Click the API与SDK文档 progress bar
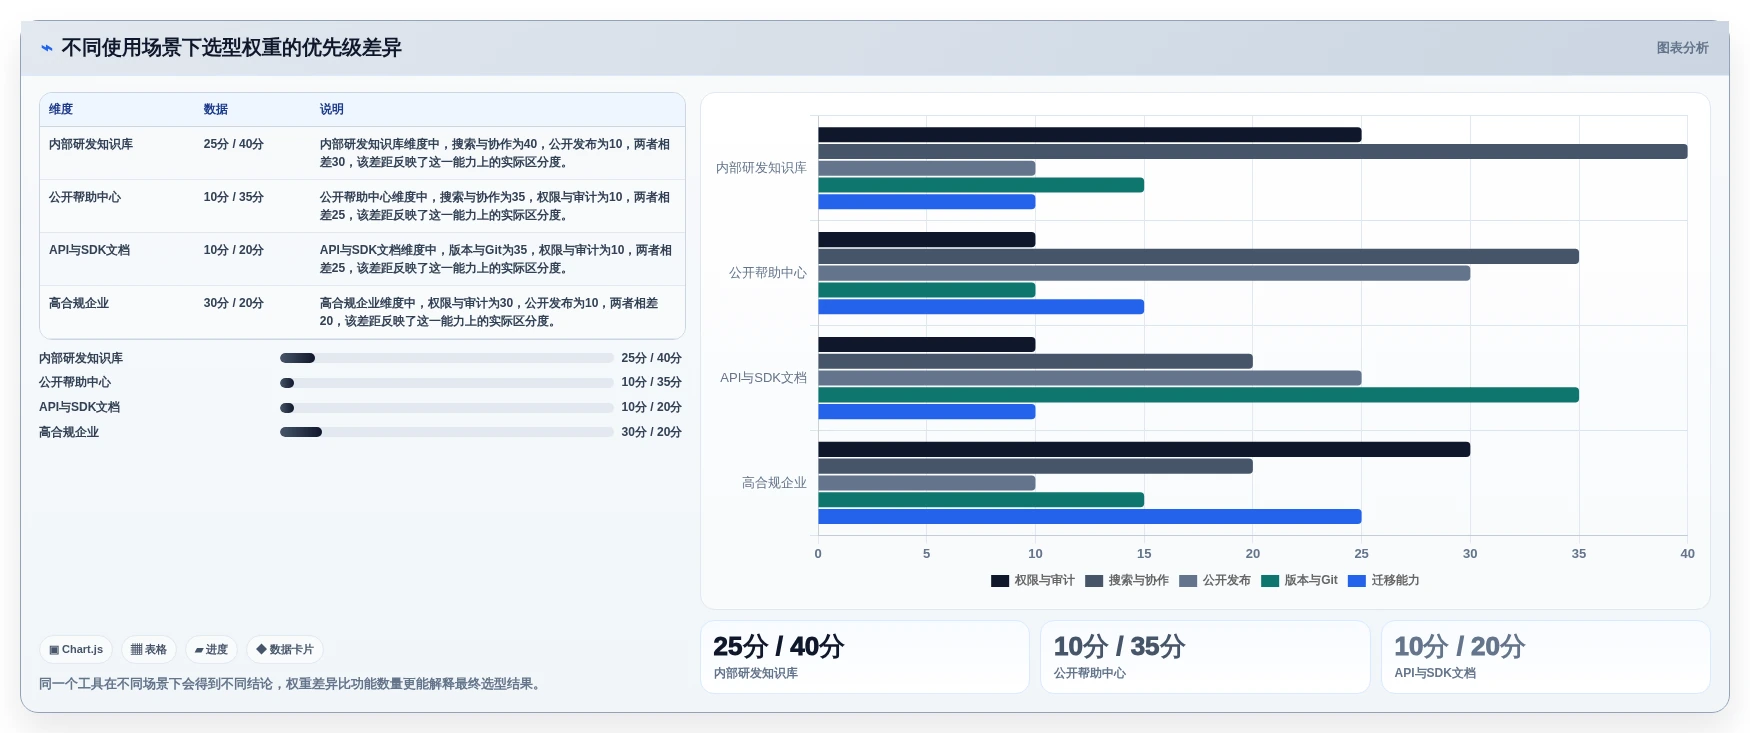 point(447,407)
